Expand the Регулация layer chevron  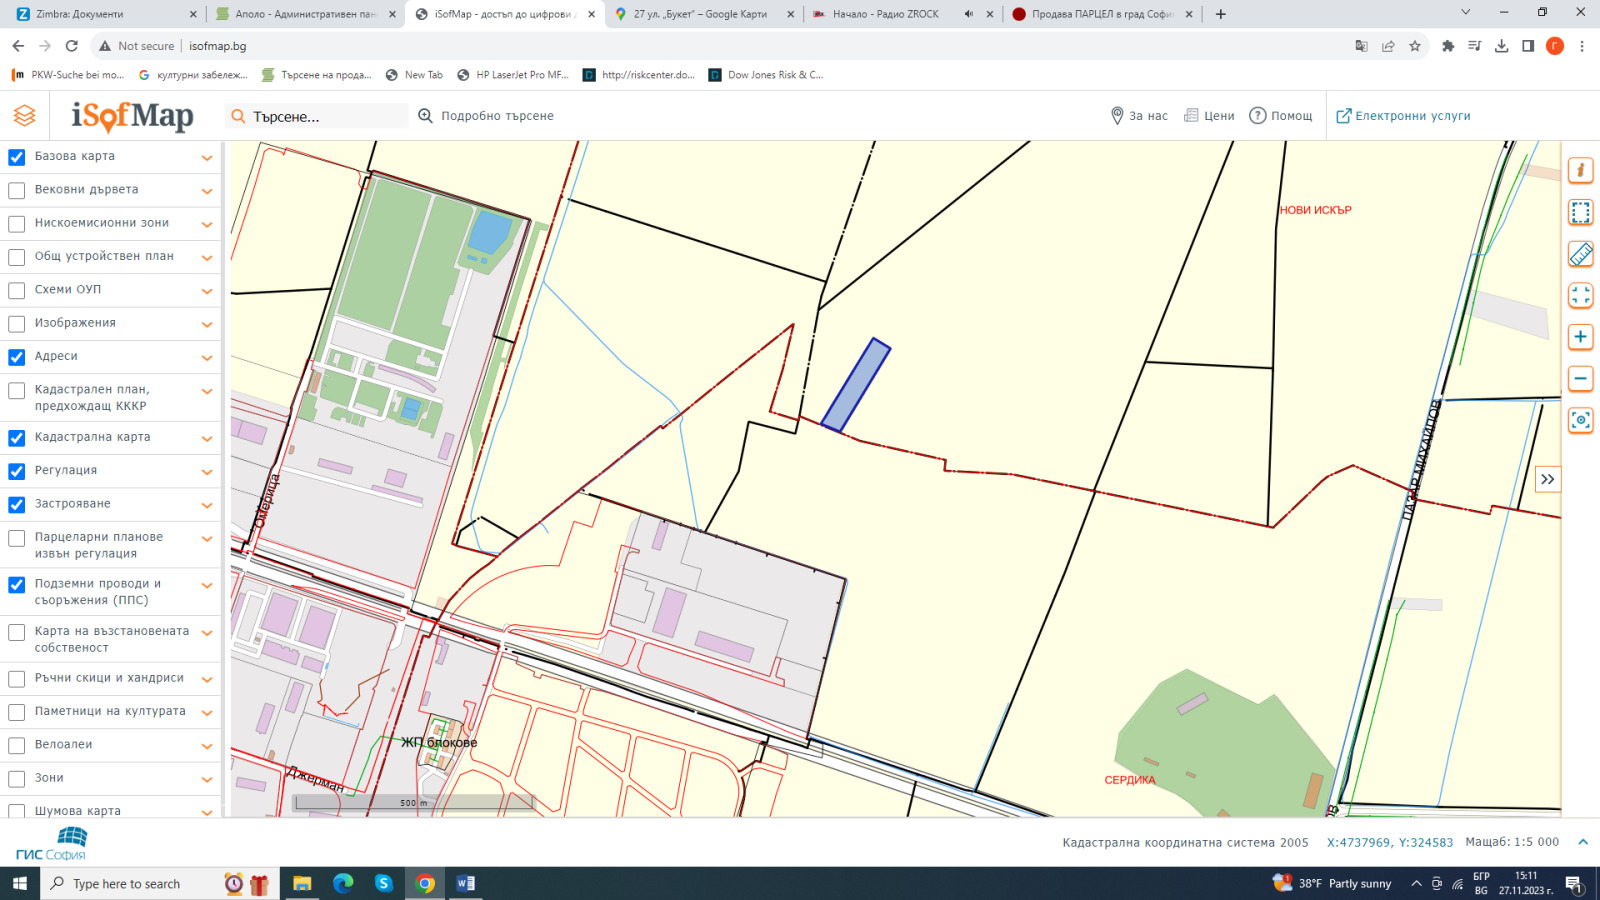tap(207, 472)
